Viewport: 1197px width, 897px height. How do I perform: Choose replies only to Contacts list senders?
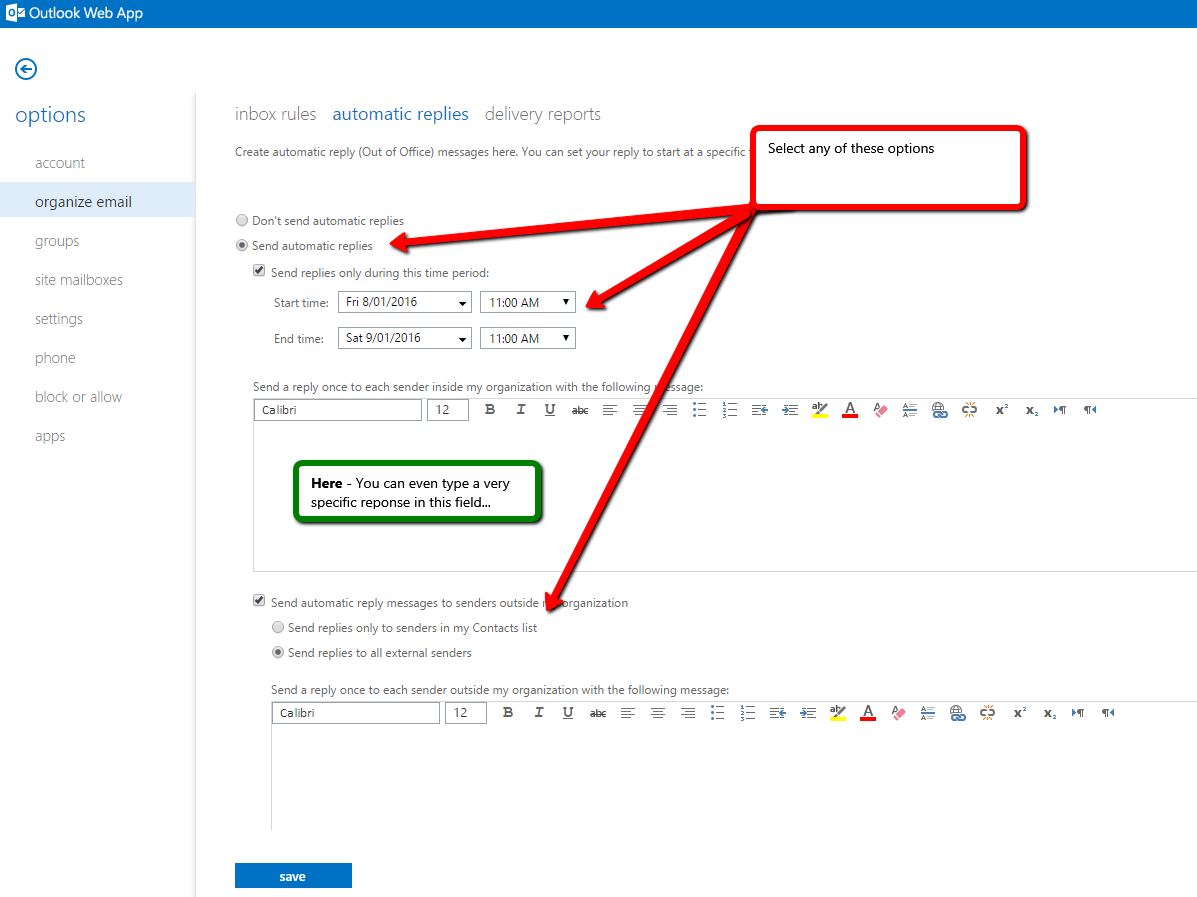pyautogui.click(x=278, y=627)
